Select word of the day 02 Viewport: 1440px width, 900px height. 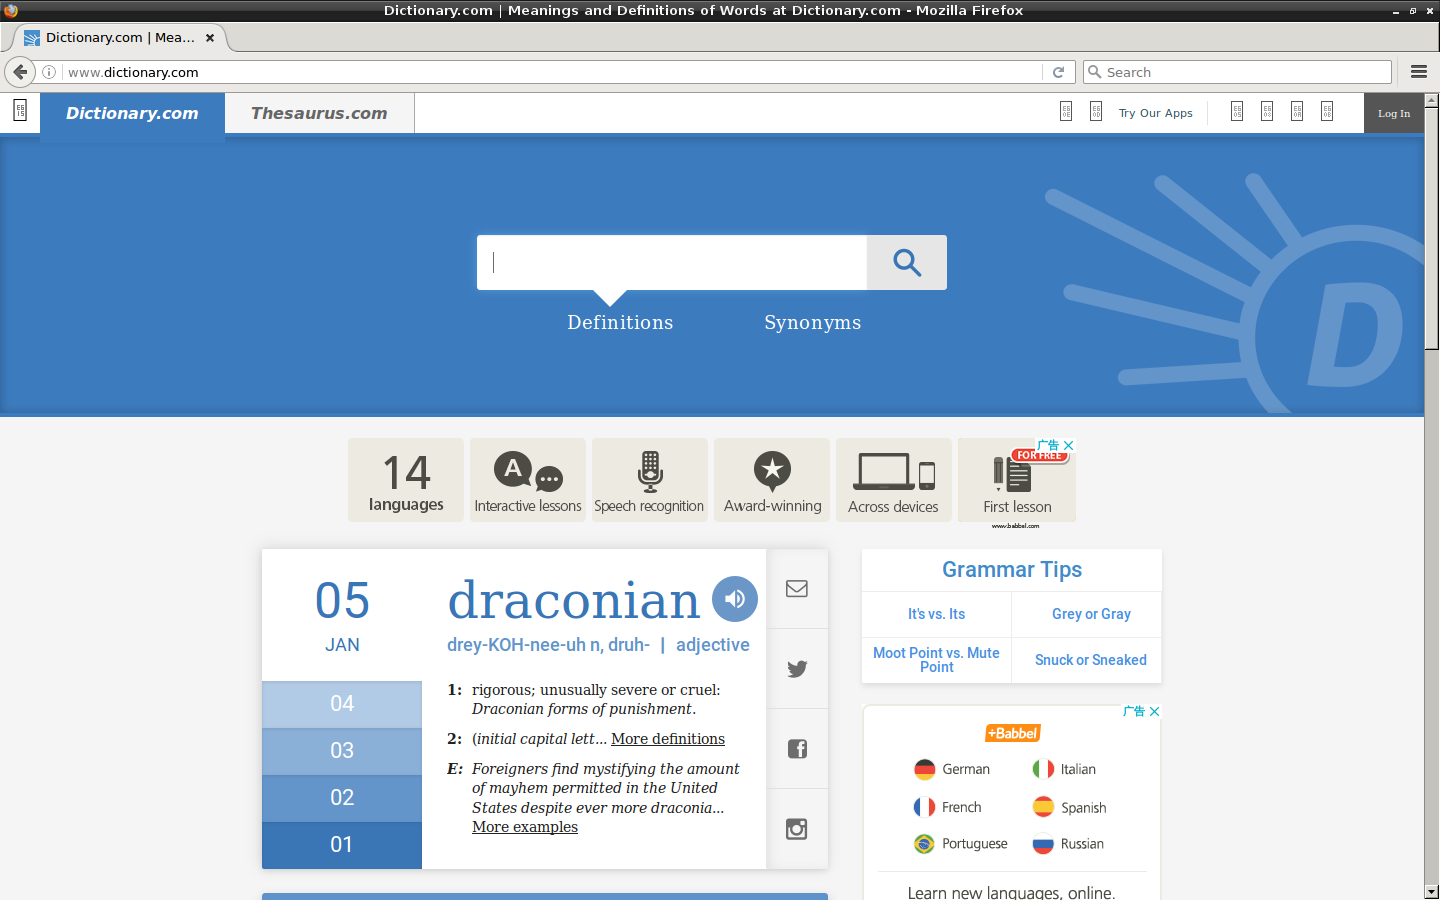tap(342, 798)
